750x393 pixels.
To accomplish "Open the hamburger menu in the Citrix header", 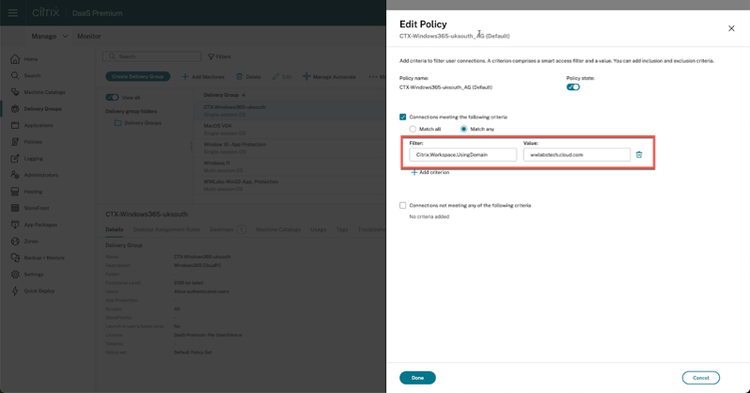I will click(x=13, y=13).
